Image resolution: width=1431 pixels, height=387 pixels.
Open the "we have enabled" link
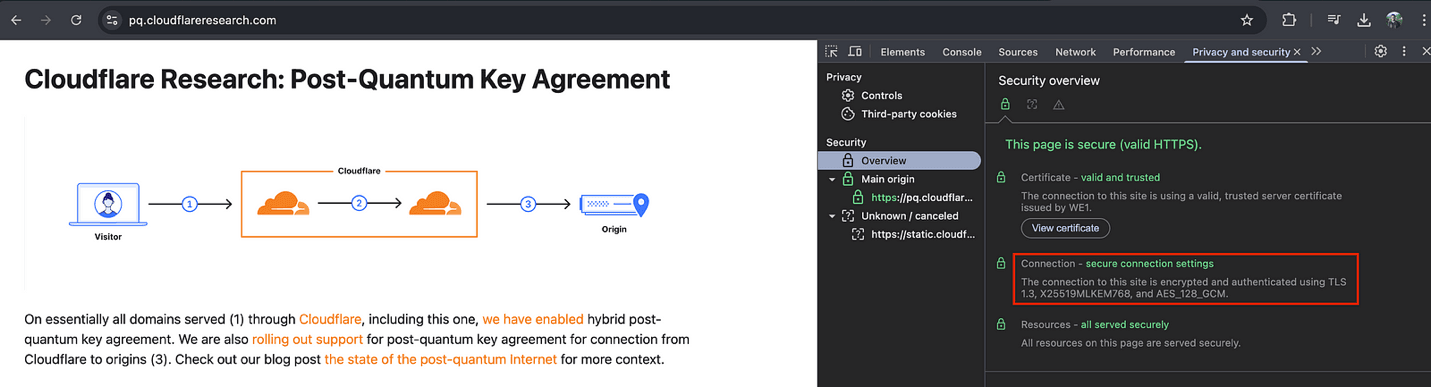coord(533,320)
